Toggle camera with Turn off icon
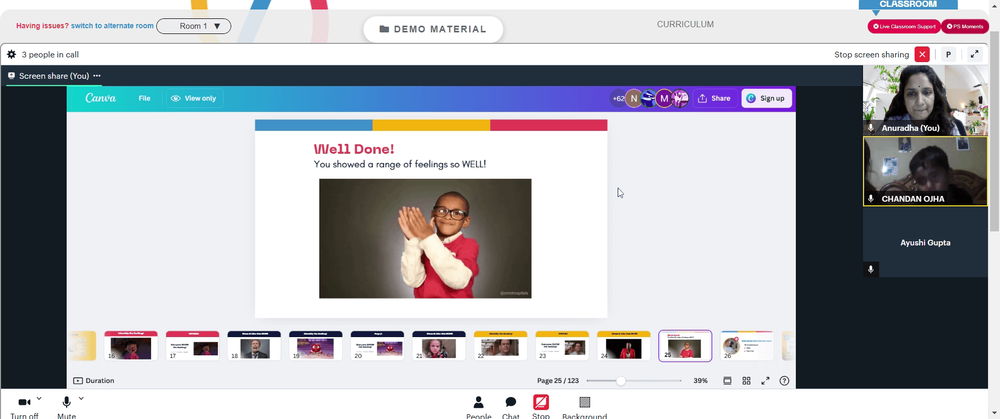The height and width of the screenshot is (419, 1000). point(24,402)
